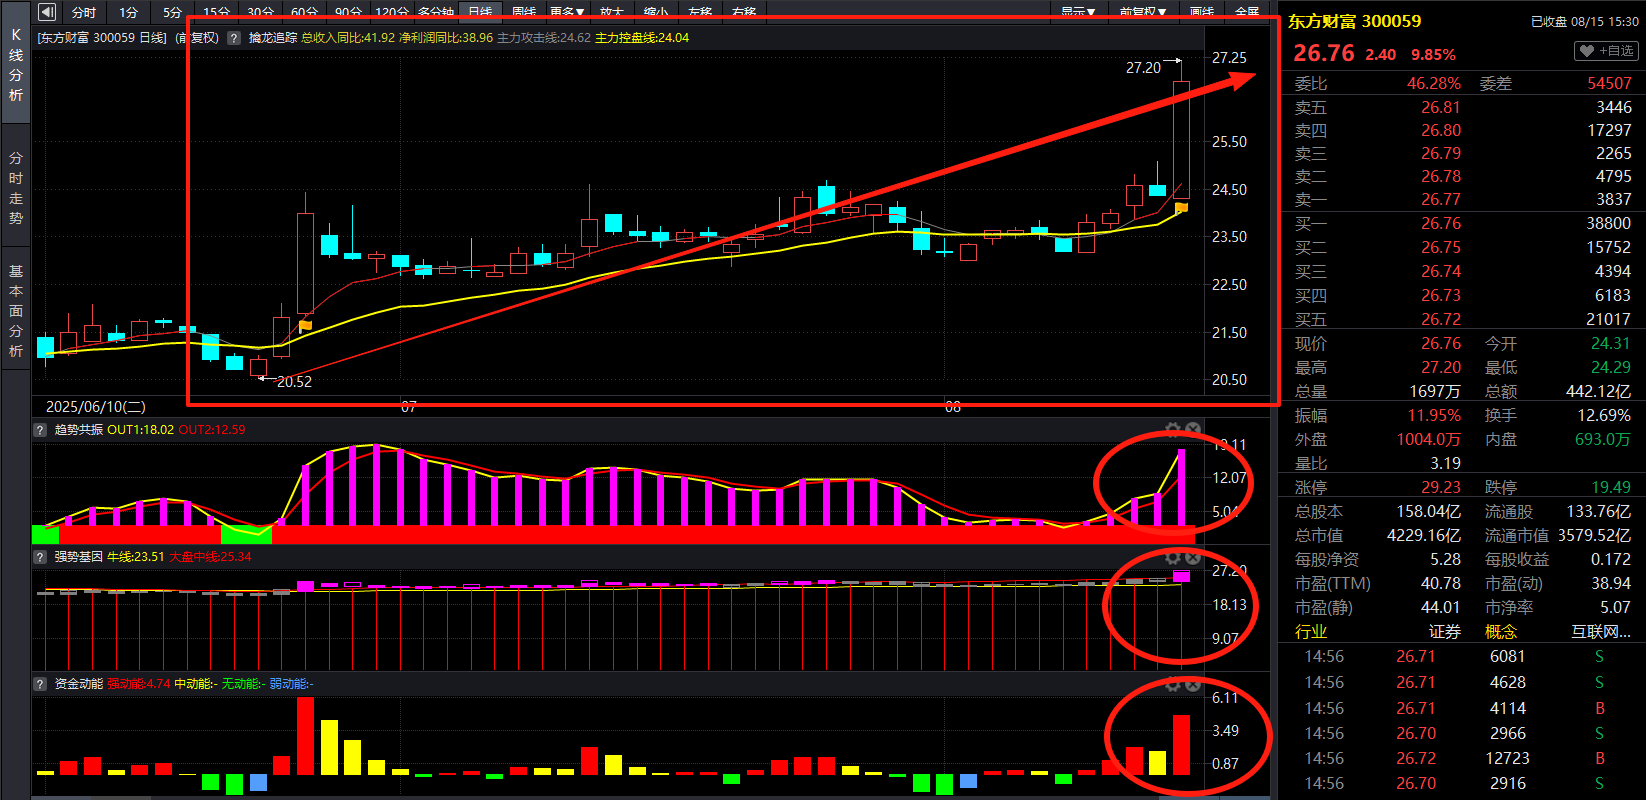Viewport: 1646px width, 800px height.
Task: Open the 显示 display dropdown
Action: click(x=1078, y=12)
